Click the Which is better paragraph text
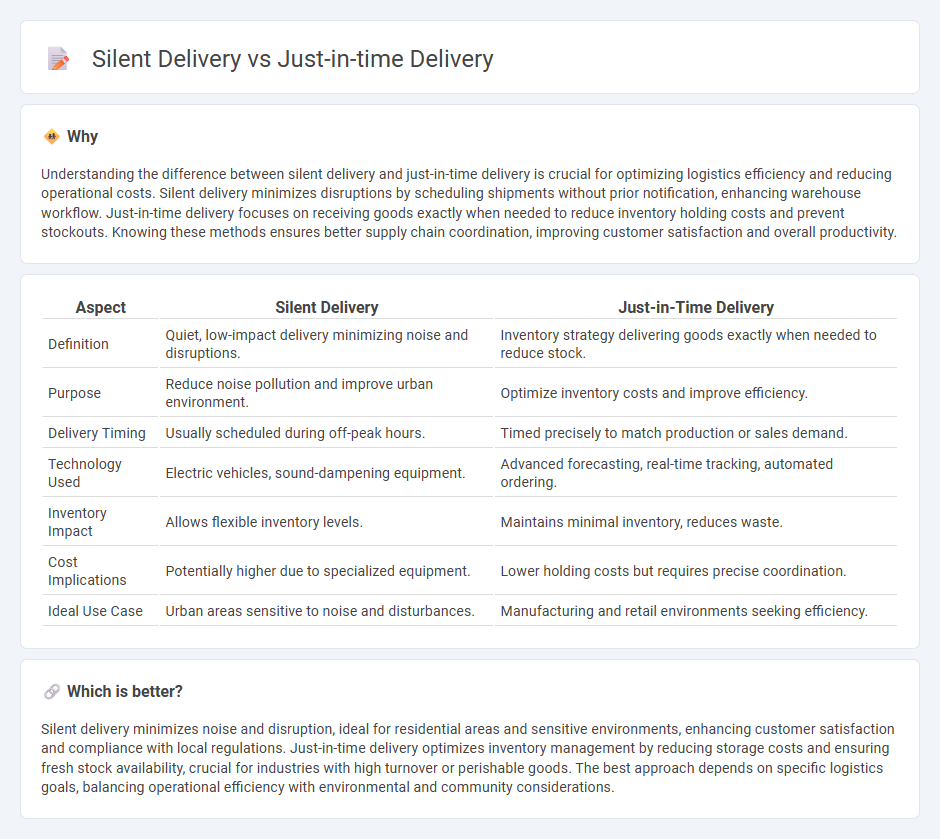The width and height of the screenshot is (940, 839). coord(468,758)
